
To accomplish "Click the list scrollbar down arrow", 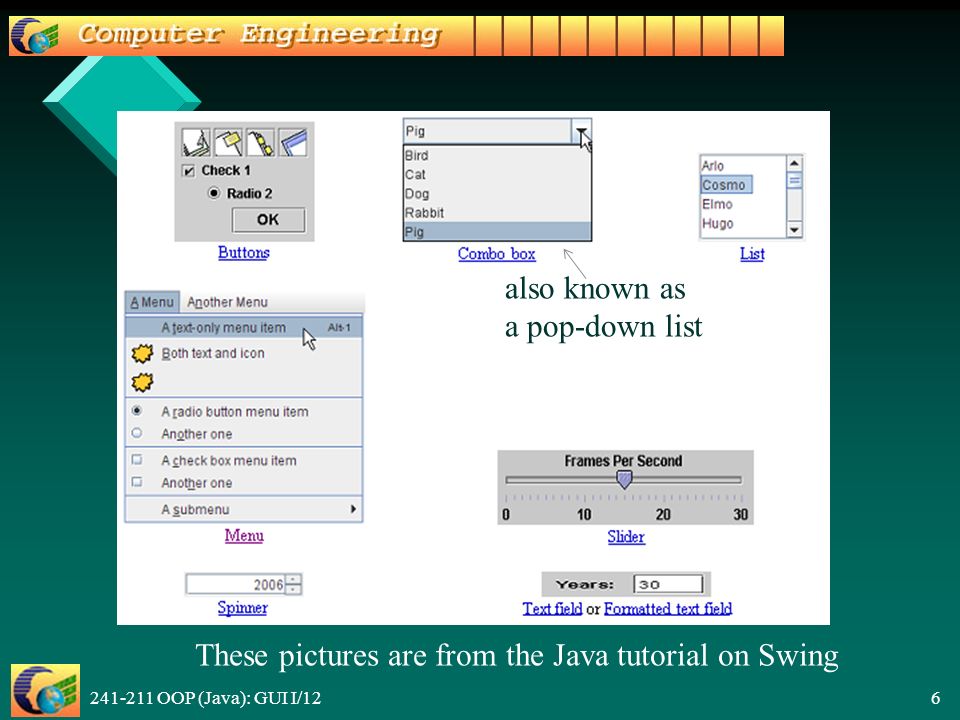I will (x=794, y=230).
